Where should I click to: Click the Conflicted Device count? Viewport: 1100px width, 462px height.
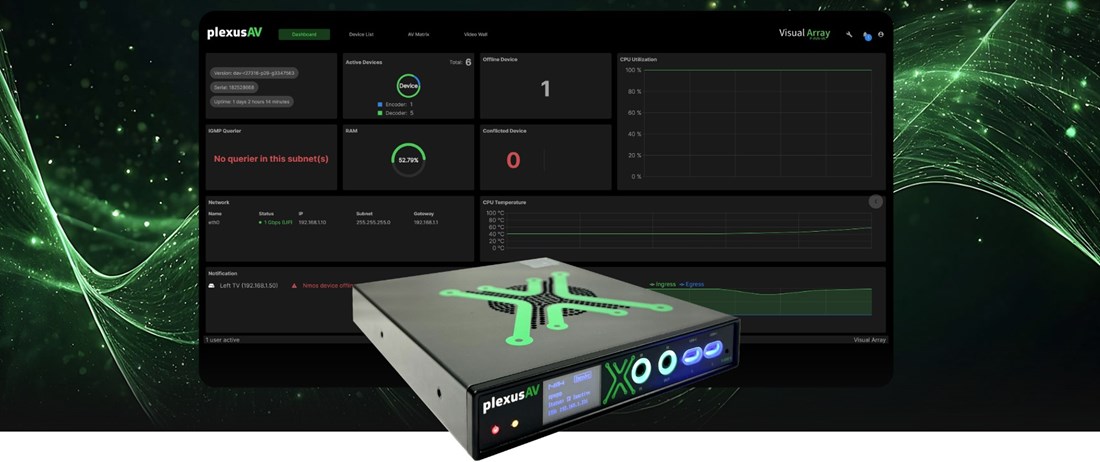[x=513, y=160]
